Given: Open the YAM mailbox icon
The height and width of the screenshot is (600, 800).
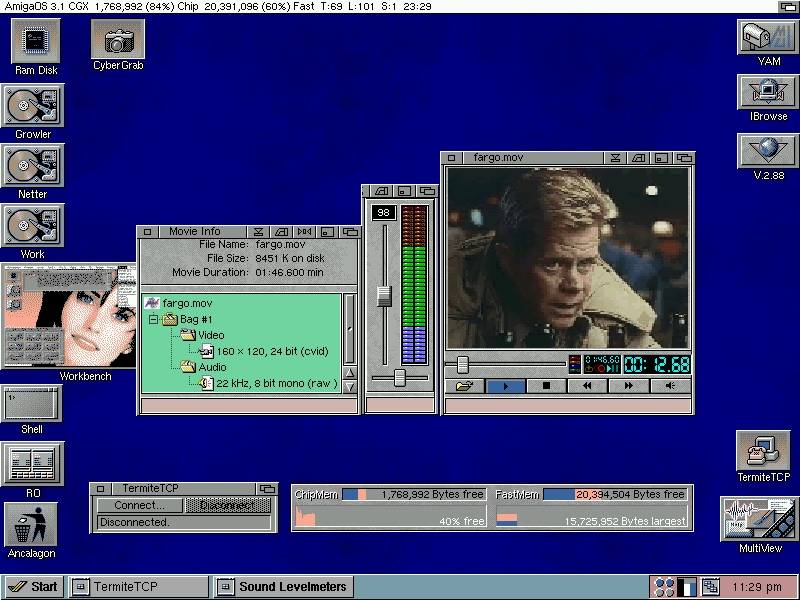Looking at the screenshot, I should click(767, 36).
